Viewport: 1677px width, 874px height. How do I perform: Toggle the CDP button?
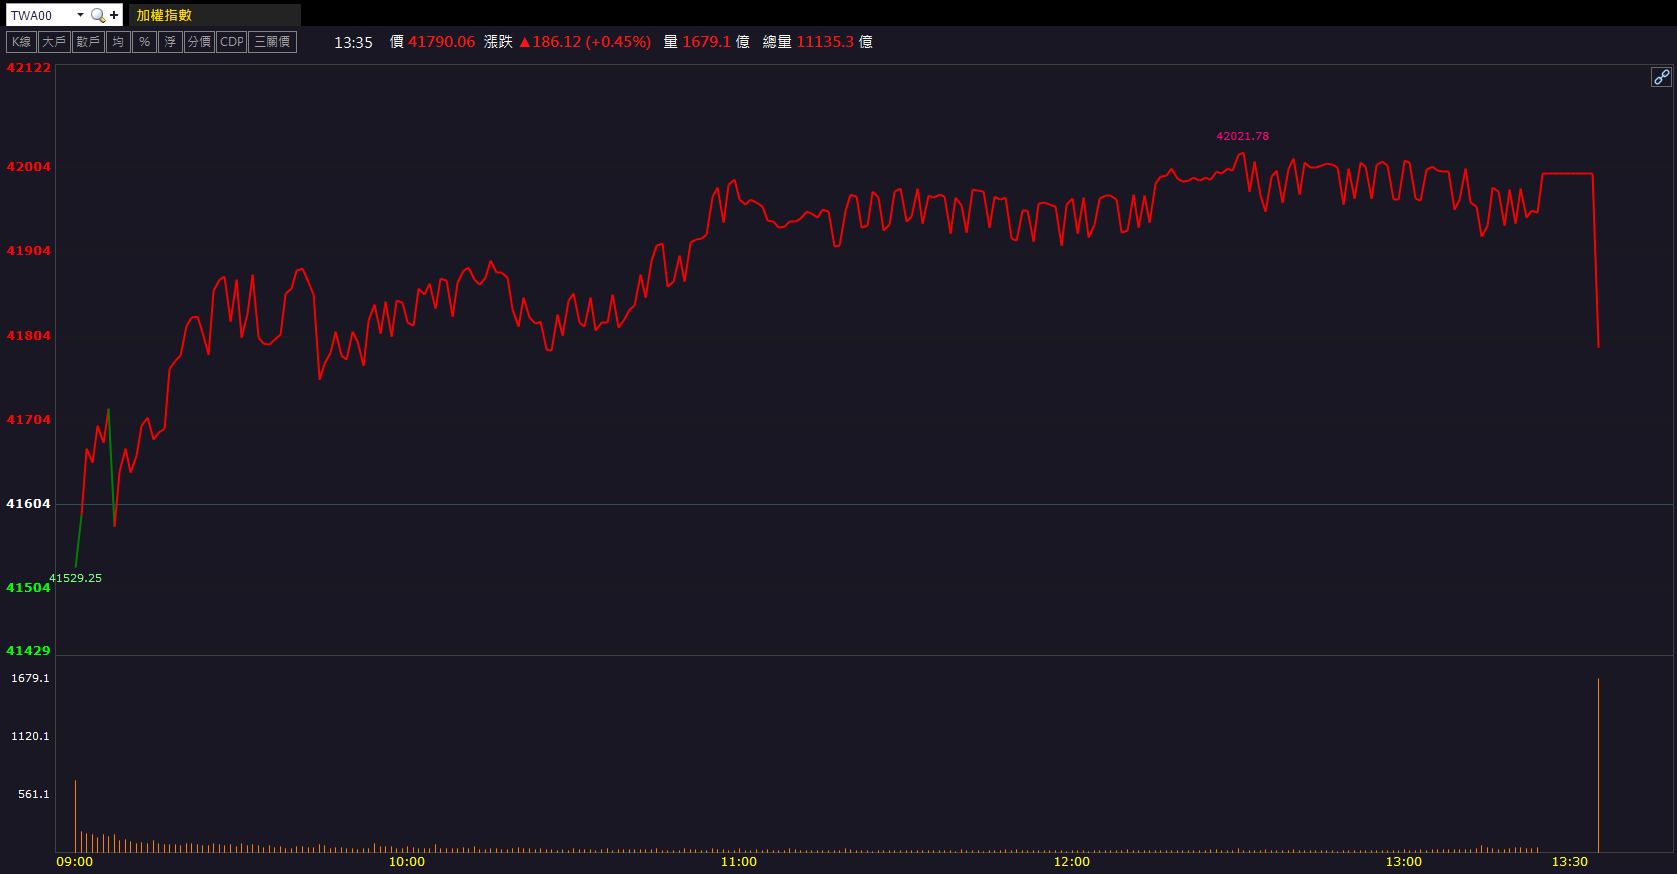(231, 42)
